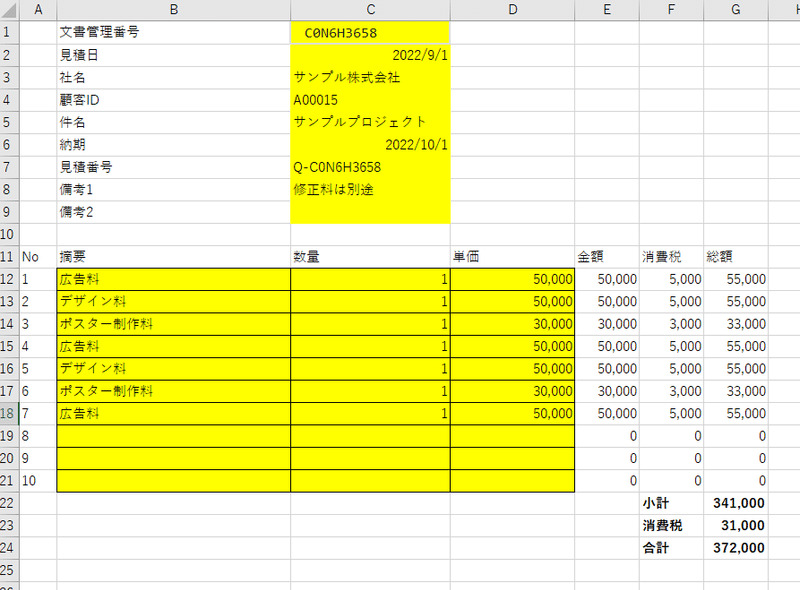
Task: Click the 消費税 total showing 31,000
Action: click(x=740, y=525)
